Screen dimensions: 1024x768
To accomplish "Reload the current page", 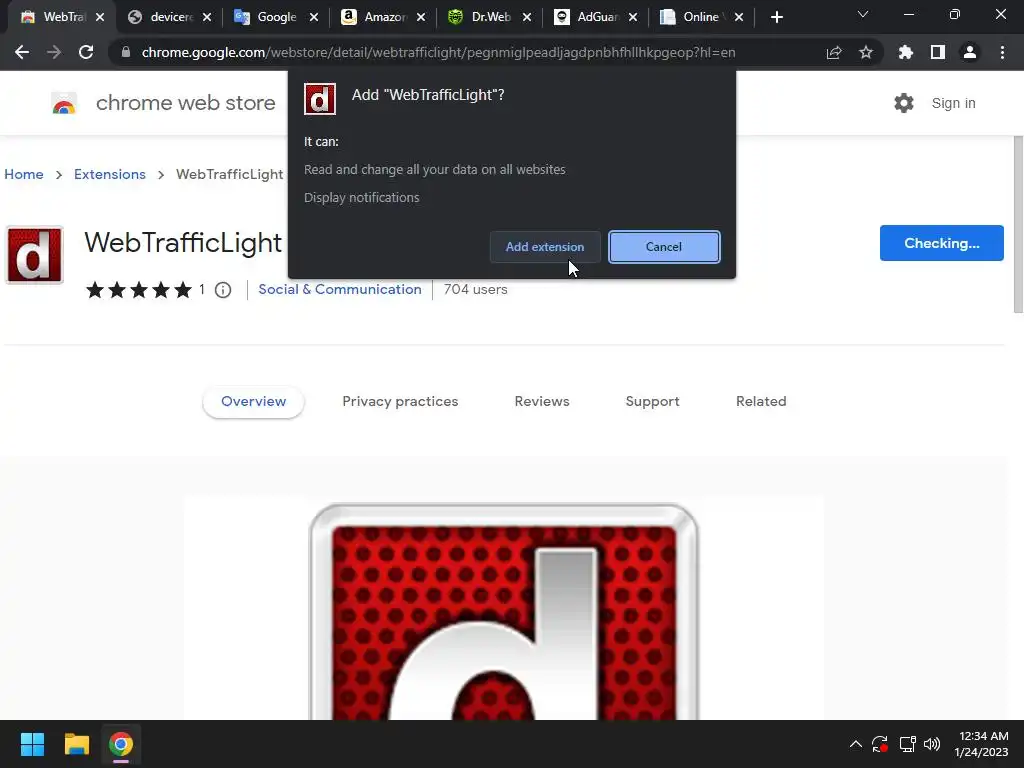I will click(x=86, y=52).
